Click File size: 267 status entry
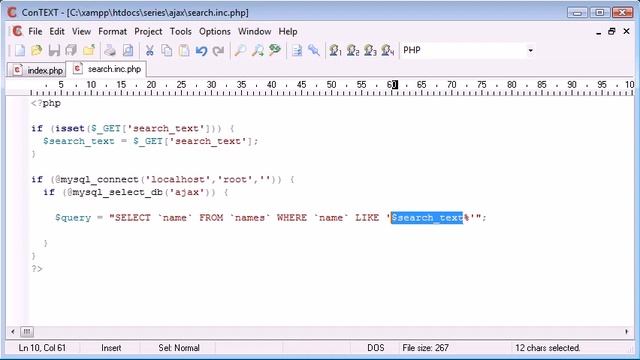The width and height of the screenshot is (640, 360). 425,348
